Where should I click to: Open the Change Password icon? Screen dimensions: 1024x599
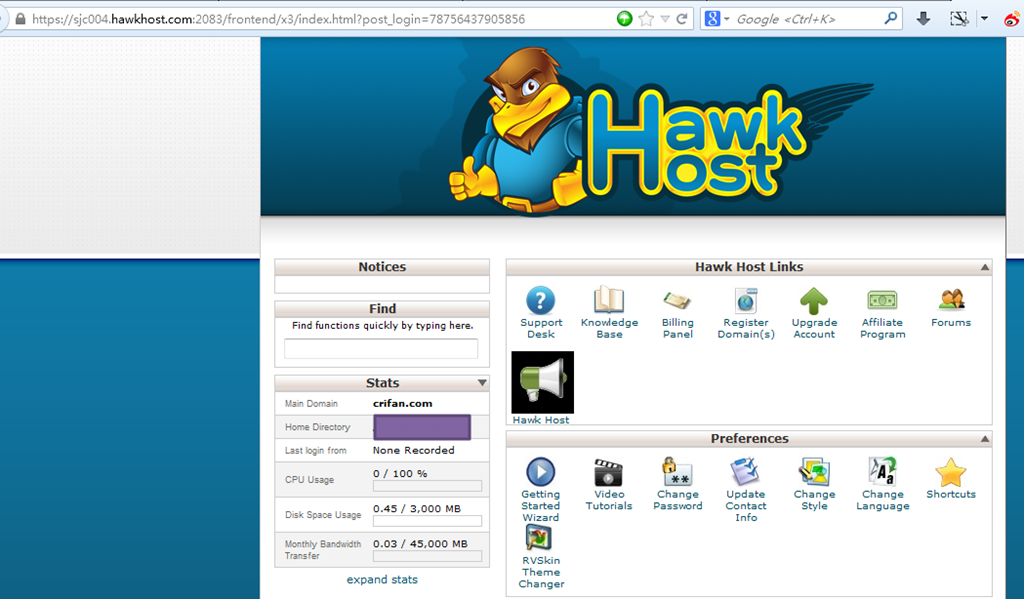tap(677, 472)
